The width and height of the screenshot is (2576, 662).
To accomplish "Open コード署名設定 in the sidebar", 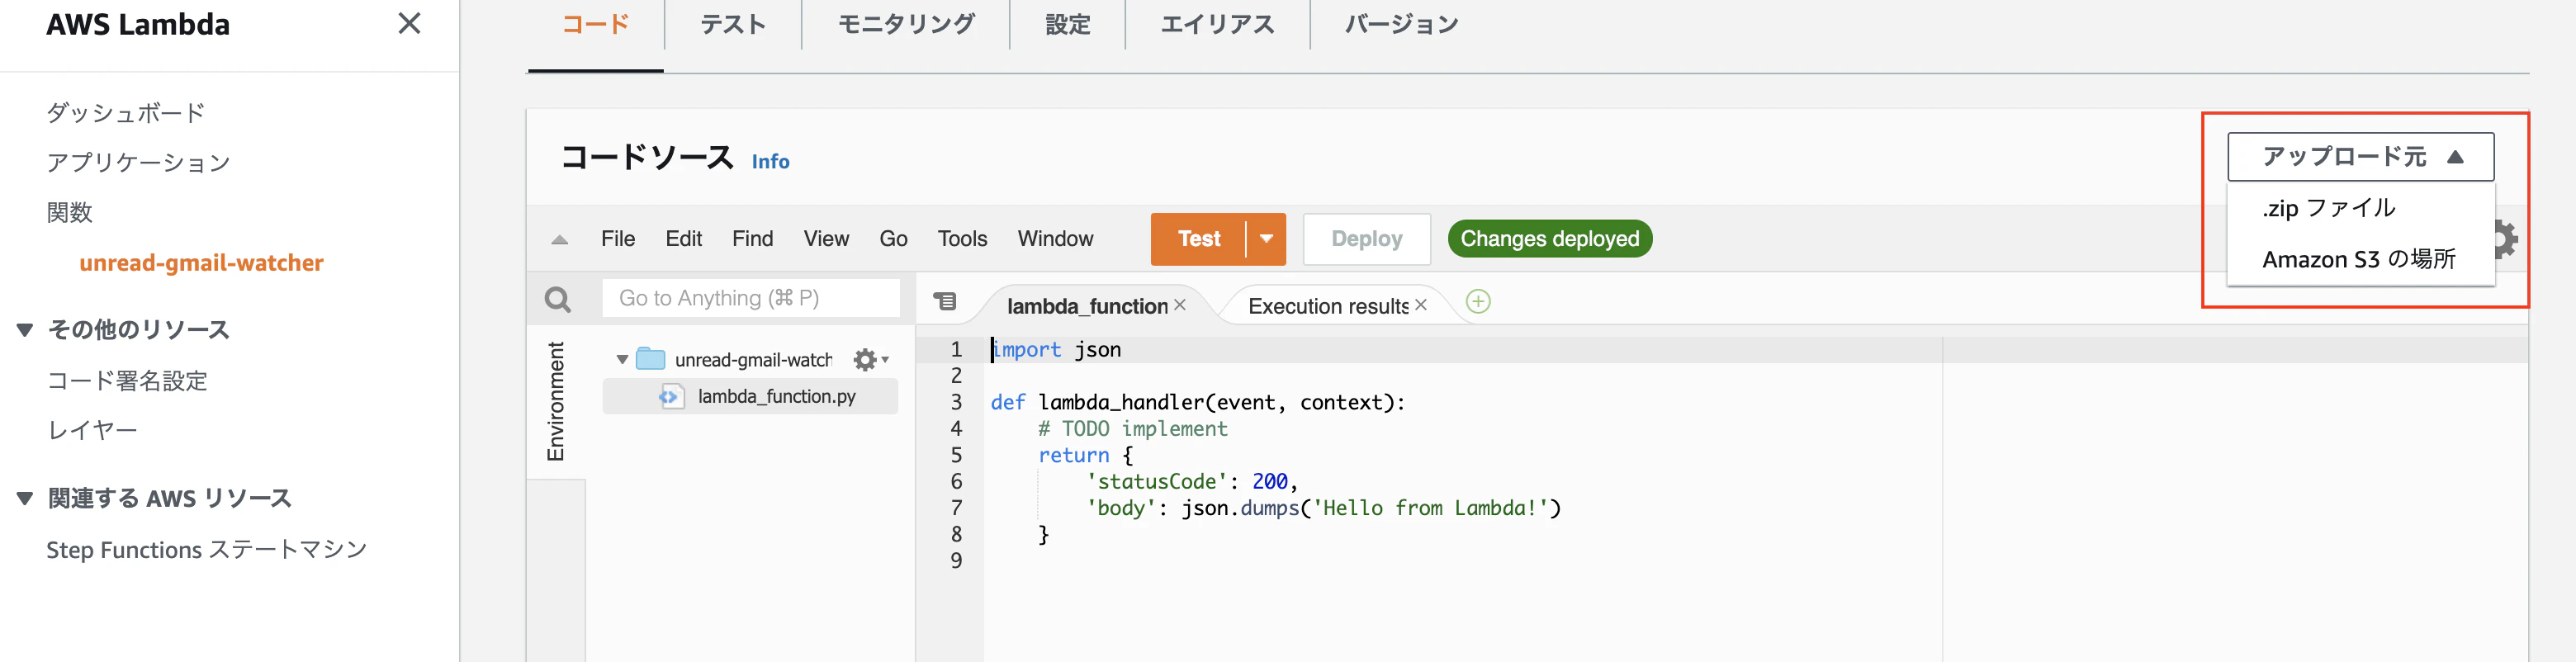I will pyautogui.click(x=127, y=381).
